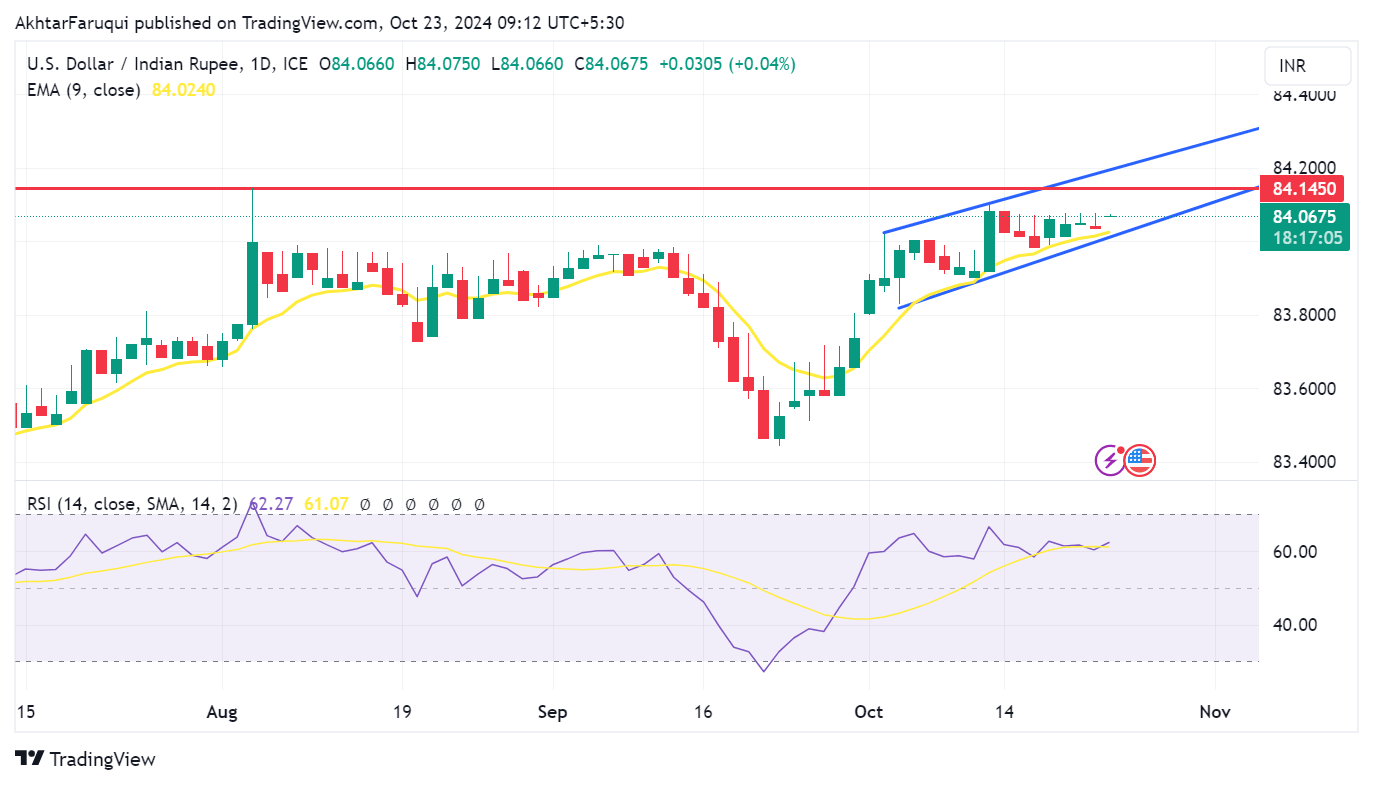Click the red 84.1450 price label
Viewport: 1373px width, 785px height.
tap(1304, 188)
